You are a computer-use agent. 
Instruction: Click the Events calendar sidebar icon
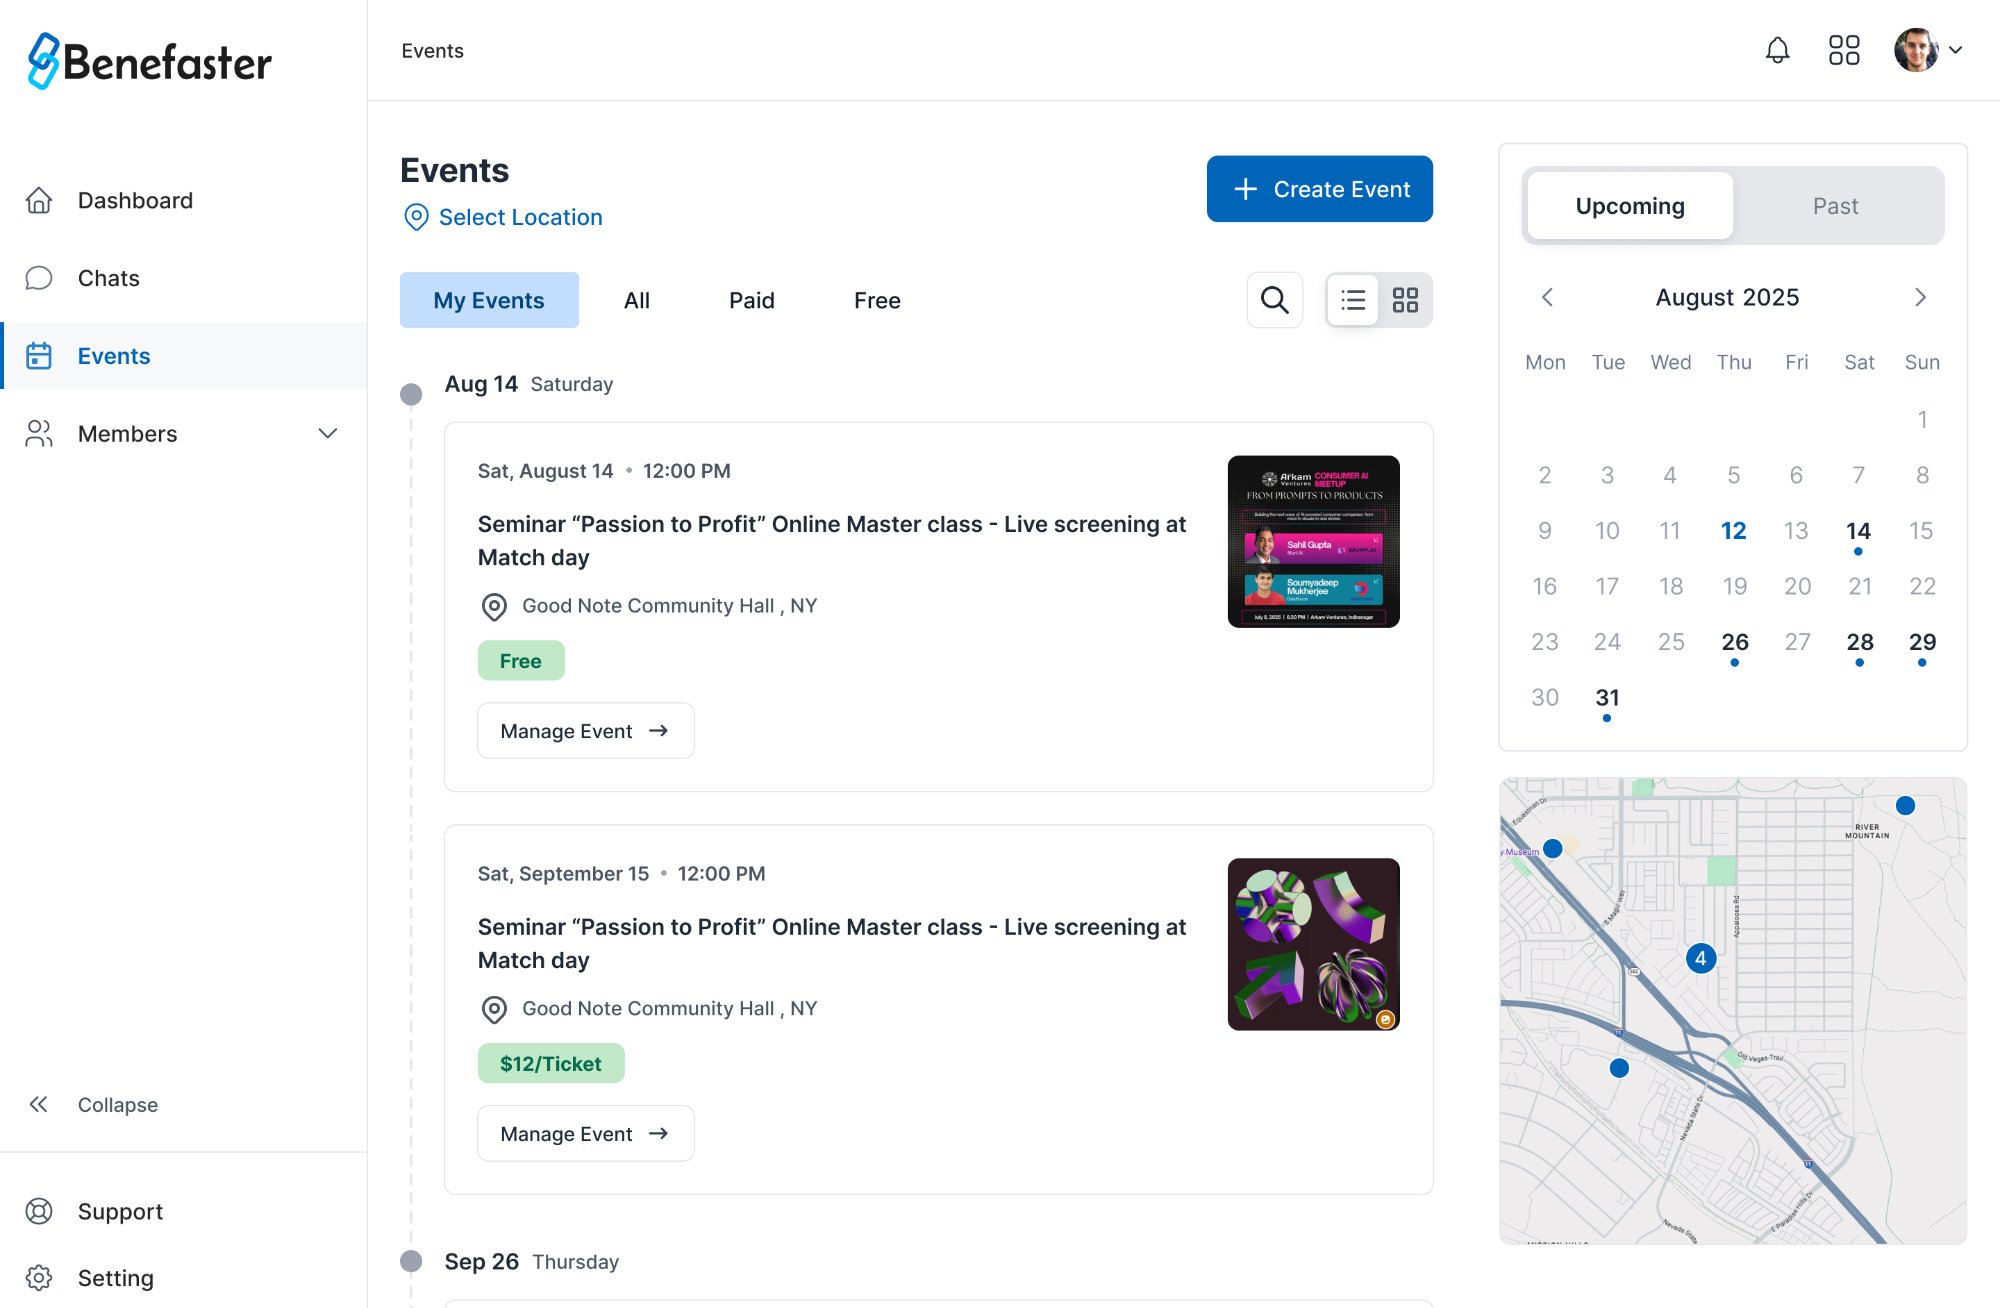click(39, 356)
